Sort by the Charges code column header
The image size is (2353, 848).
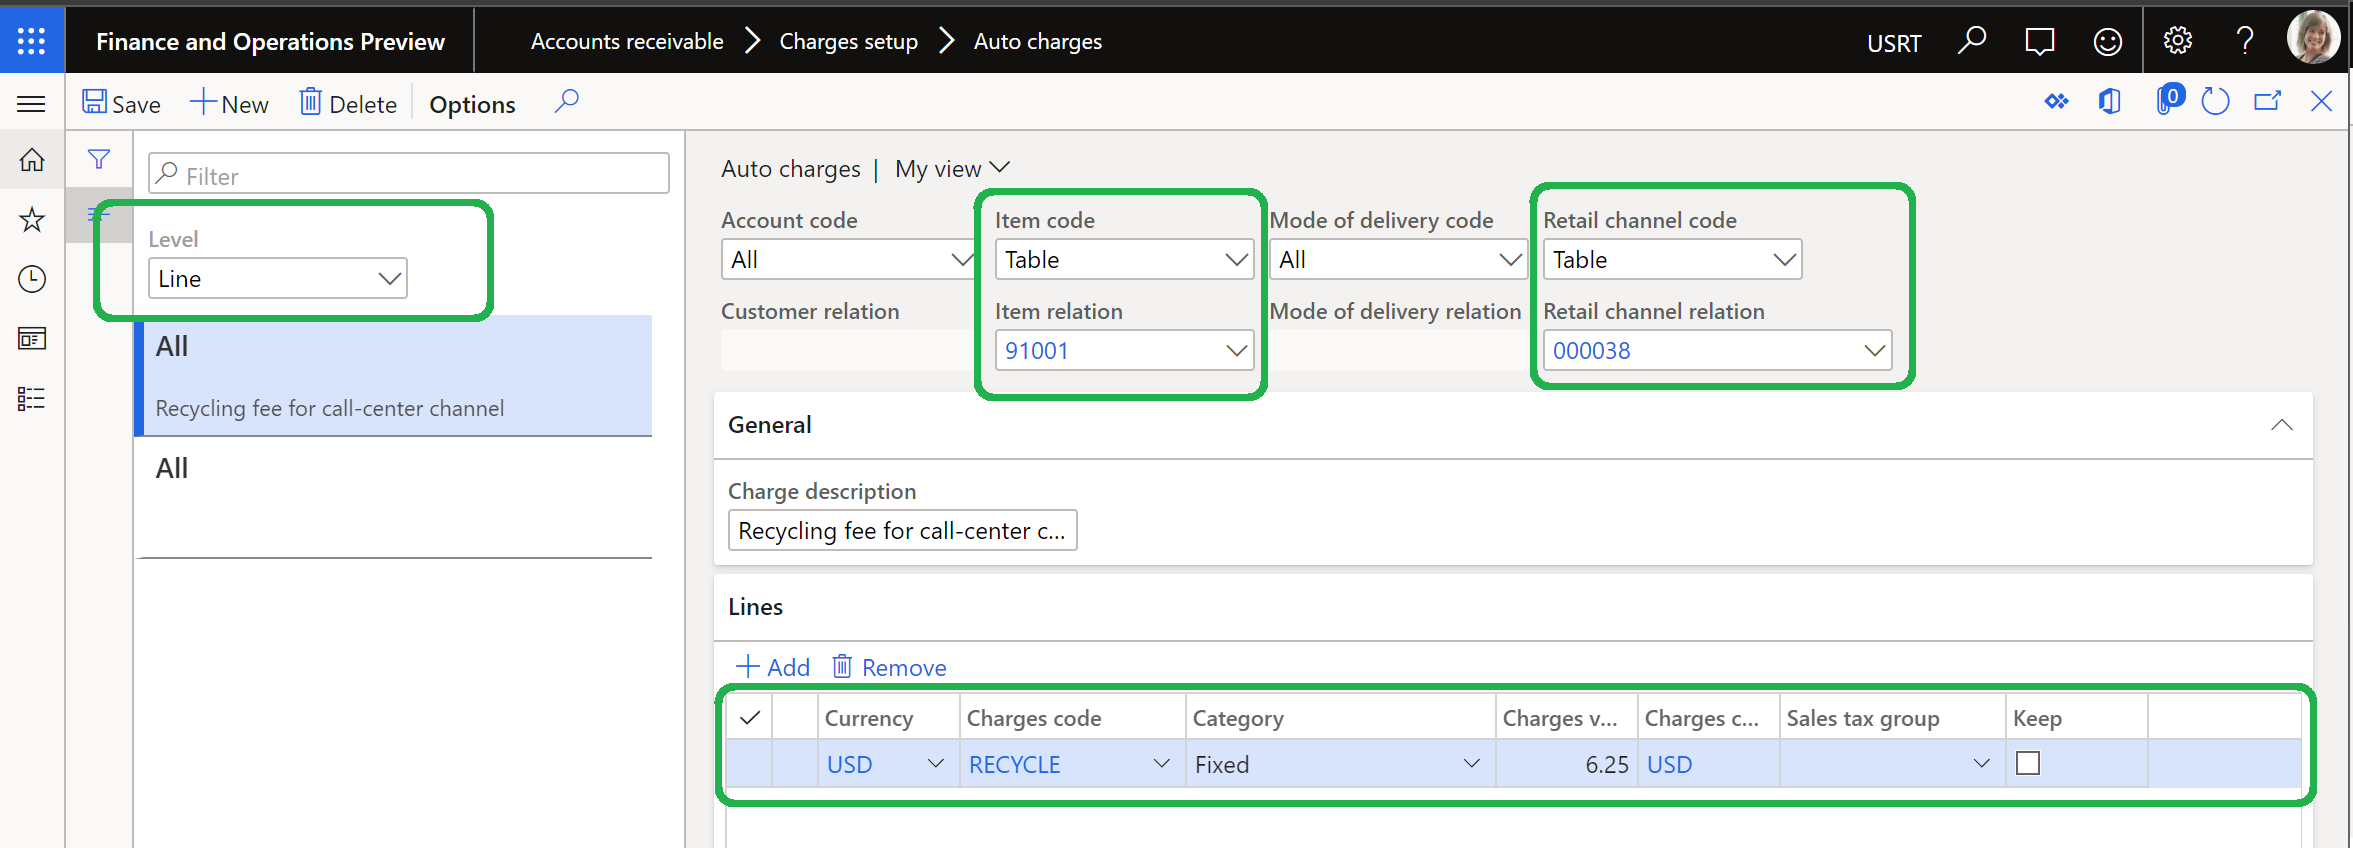coord(1072,718)
